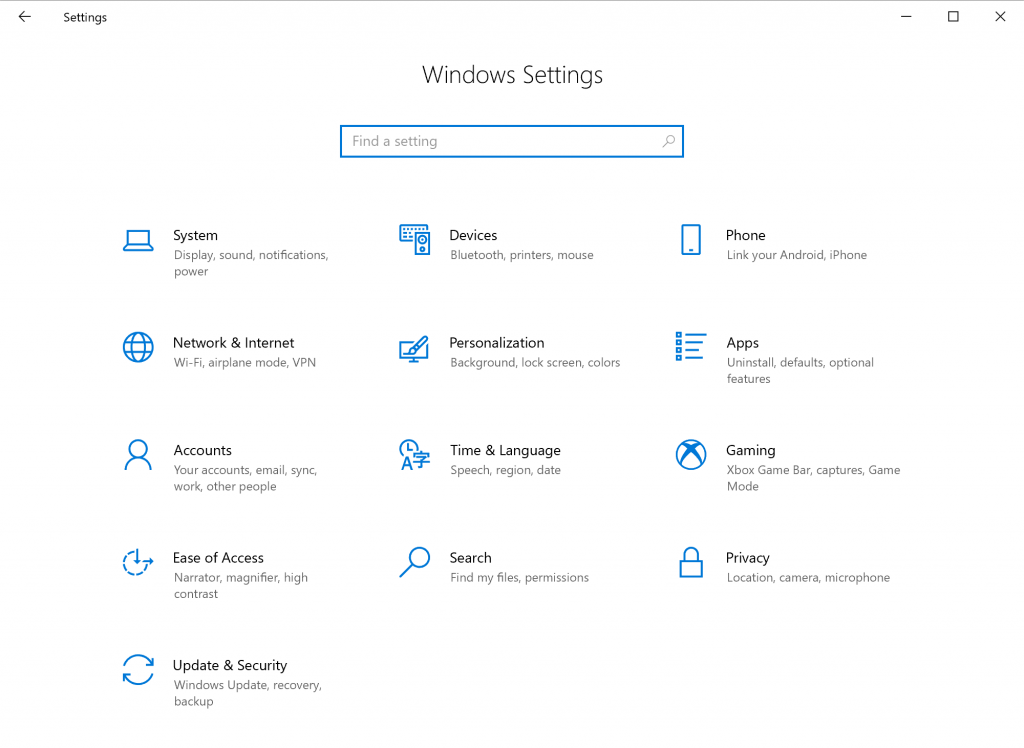Open Apps settings via list icon
This screenshot has height=748, width=1024.
click(x=690, y=348)
